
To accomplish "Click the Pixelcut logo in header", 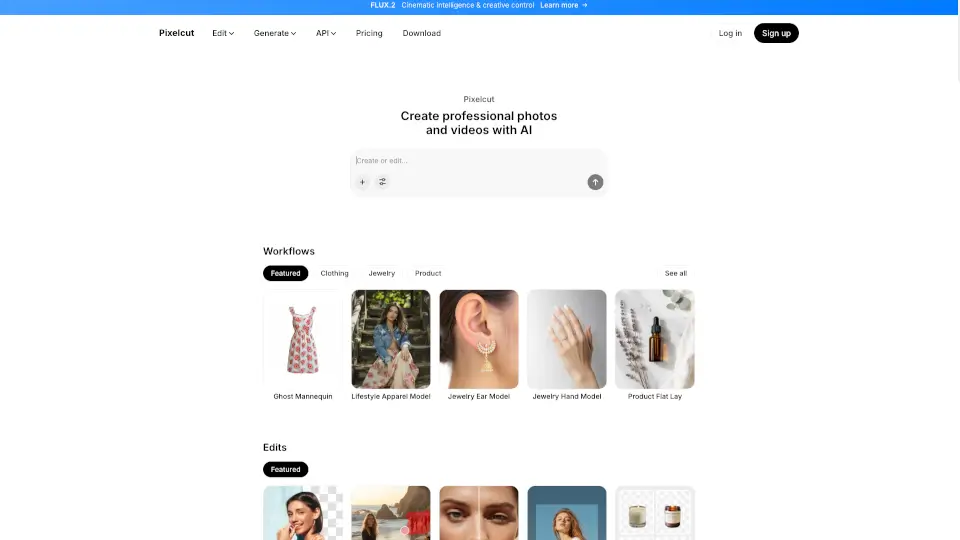I will pos(176,33).
